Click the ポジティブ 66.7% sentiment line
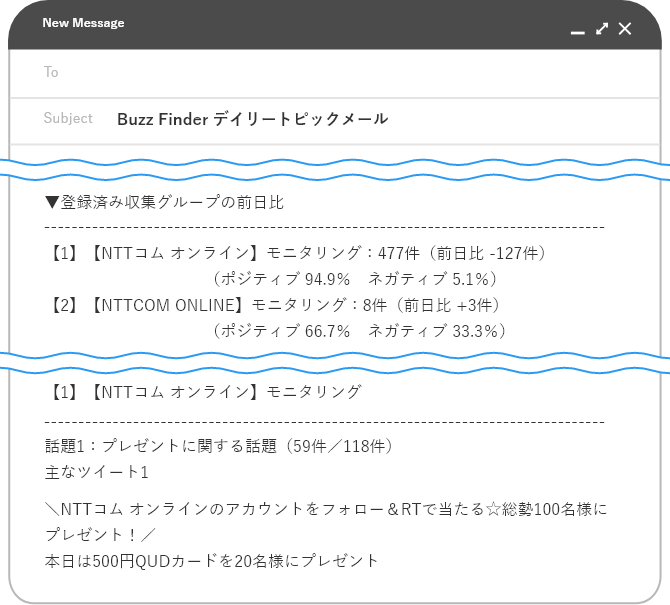 click(x=359, y=331)
